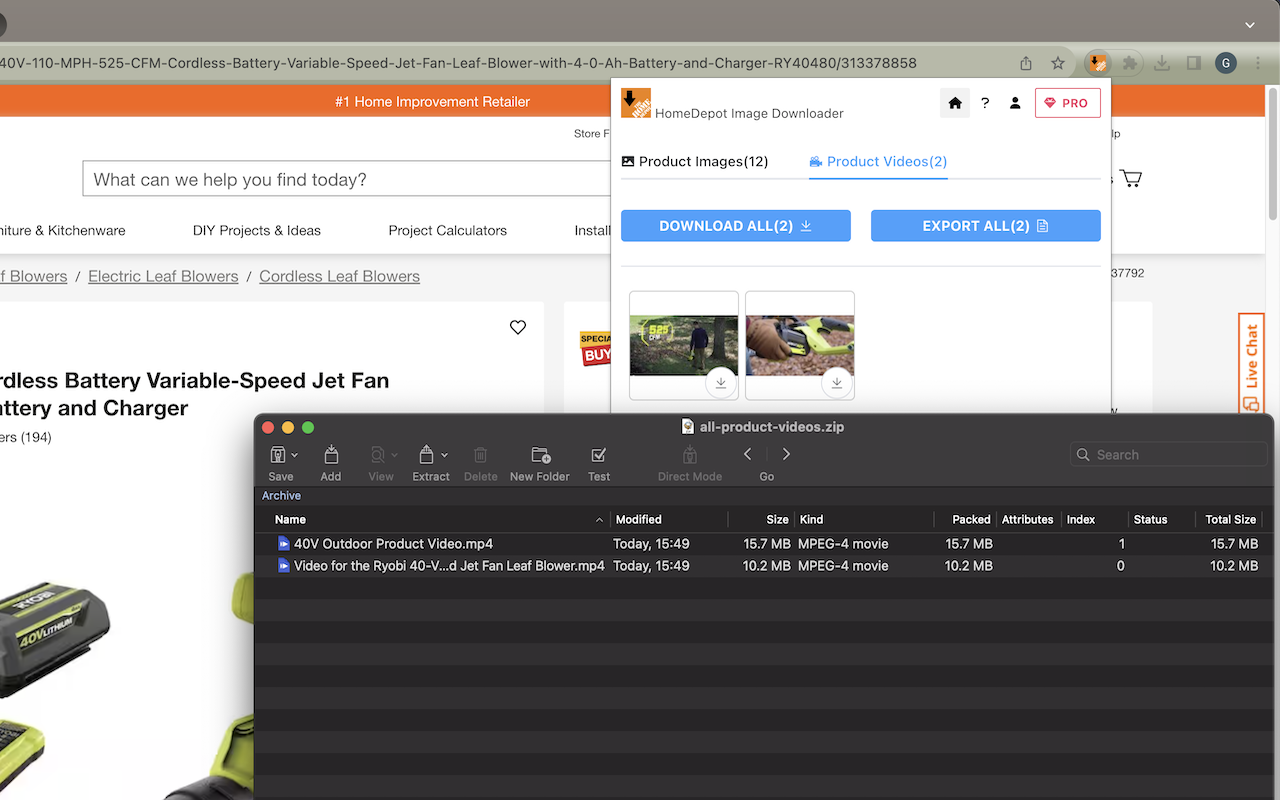
Task: Click the Live Chat side tab
Action: coord(1251,362)
